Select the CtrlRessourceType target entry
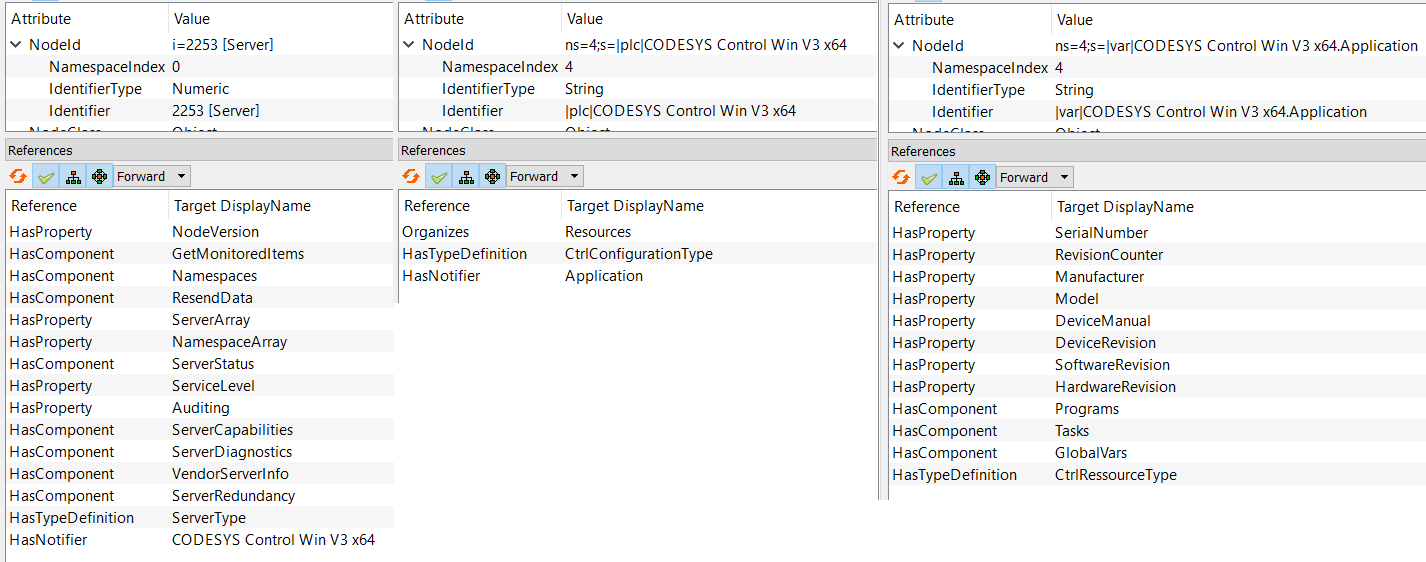 pos(1116,475)
